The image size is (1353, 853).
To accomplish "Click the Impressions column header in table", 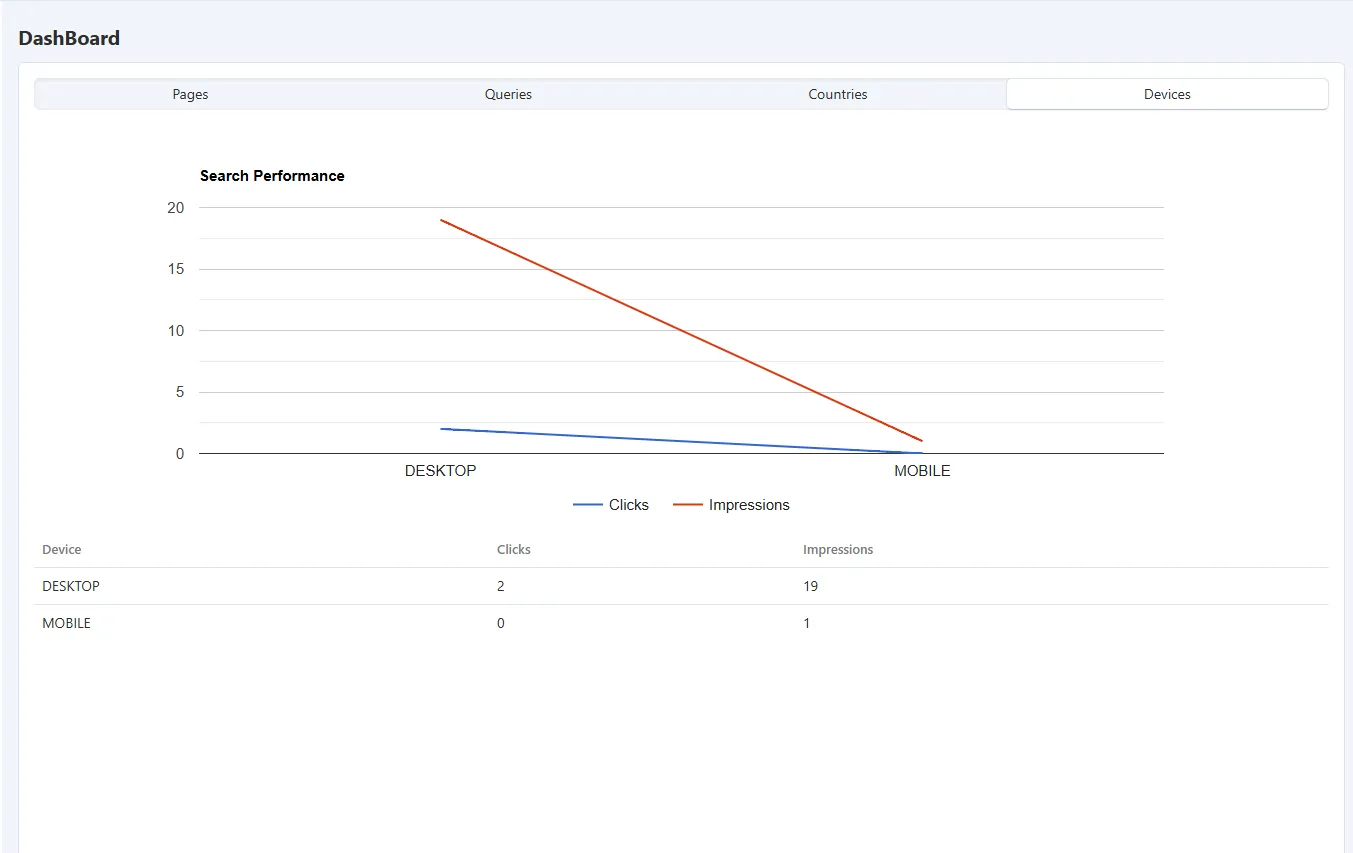I will 838,550.
